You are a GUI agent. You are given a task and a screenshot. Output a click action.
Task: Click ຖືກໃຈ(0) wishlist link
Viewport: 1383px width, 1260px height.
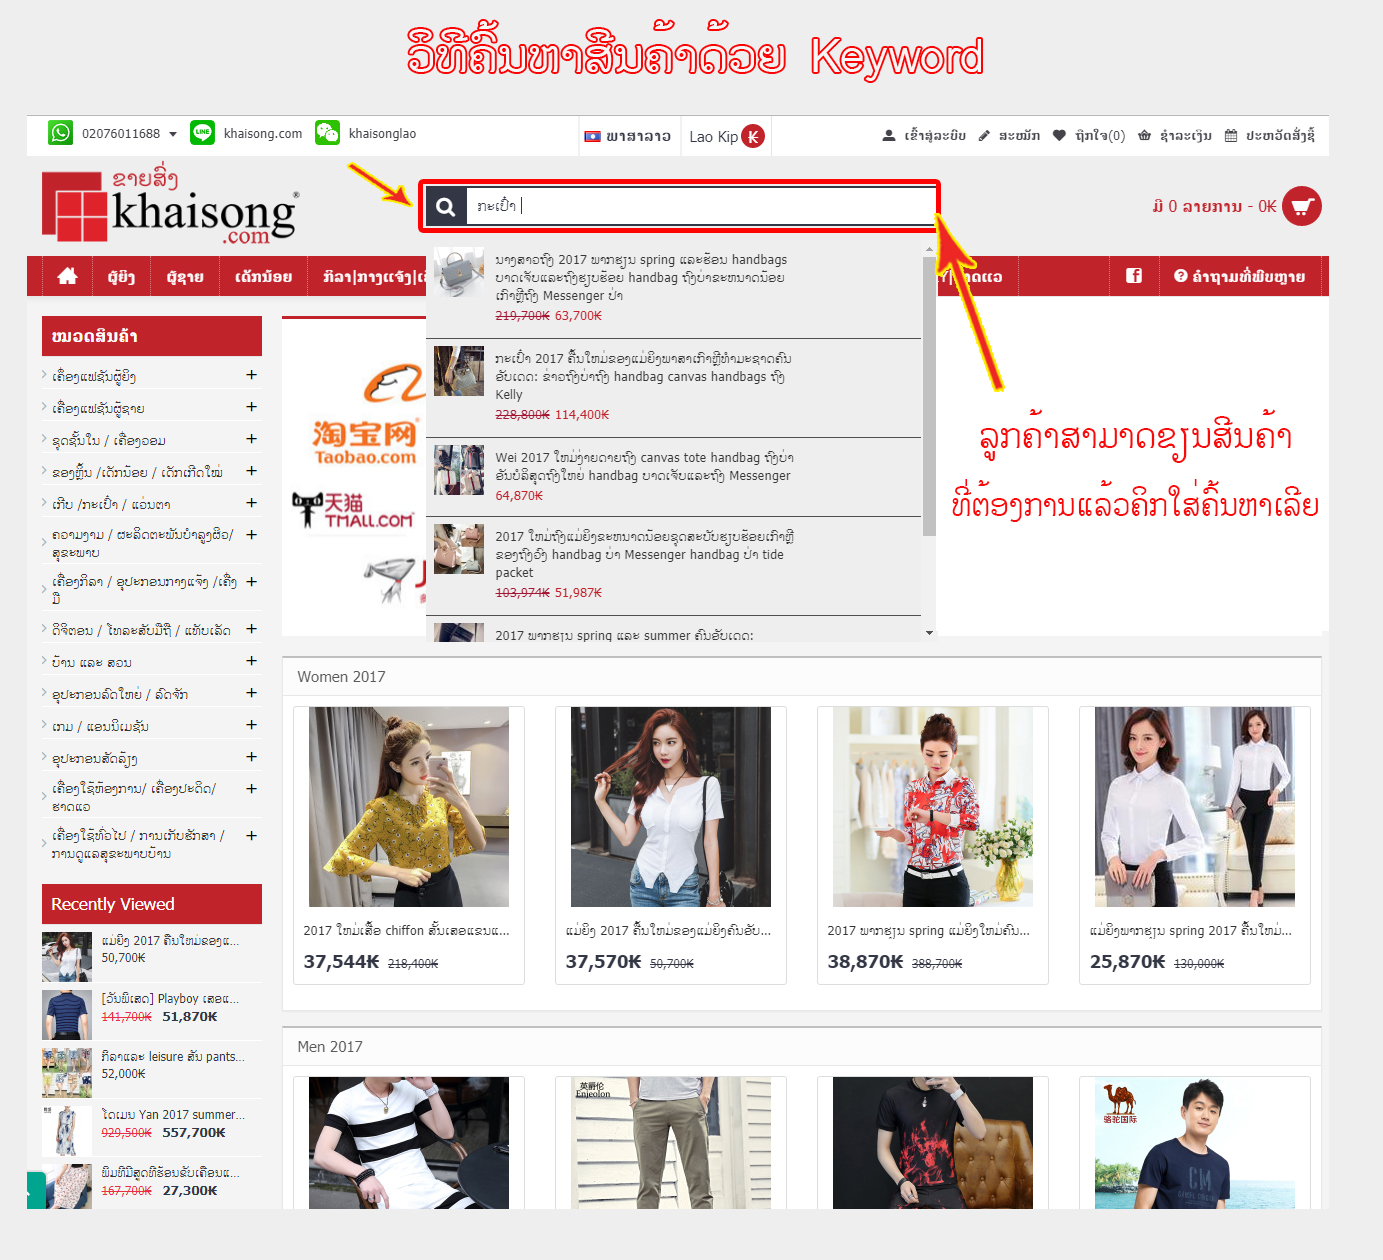(x=1100, y=136)
